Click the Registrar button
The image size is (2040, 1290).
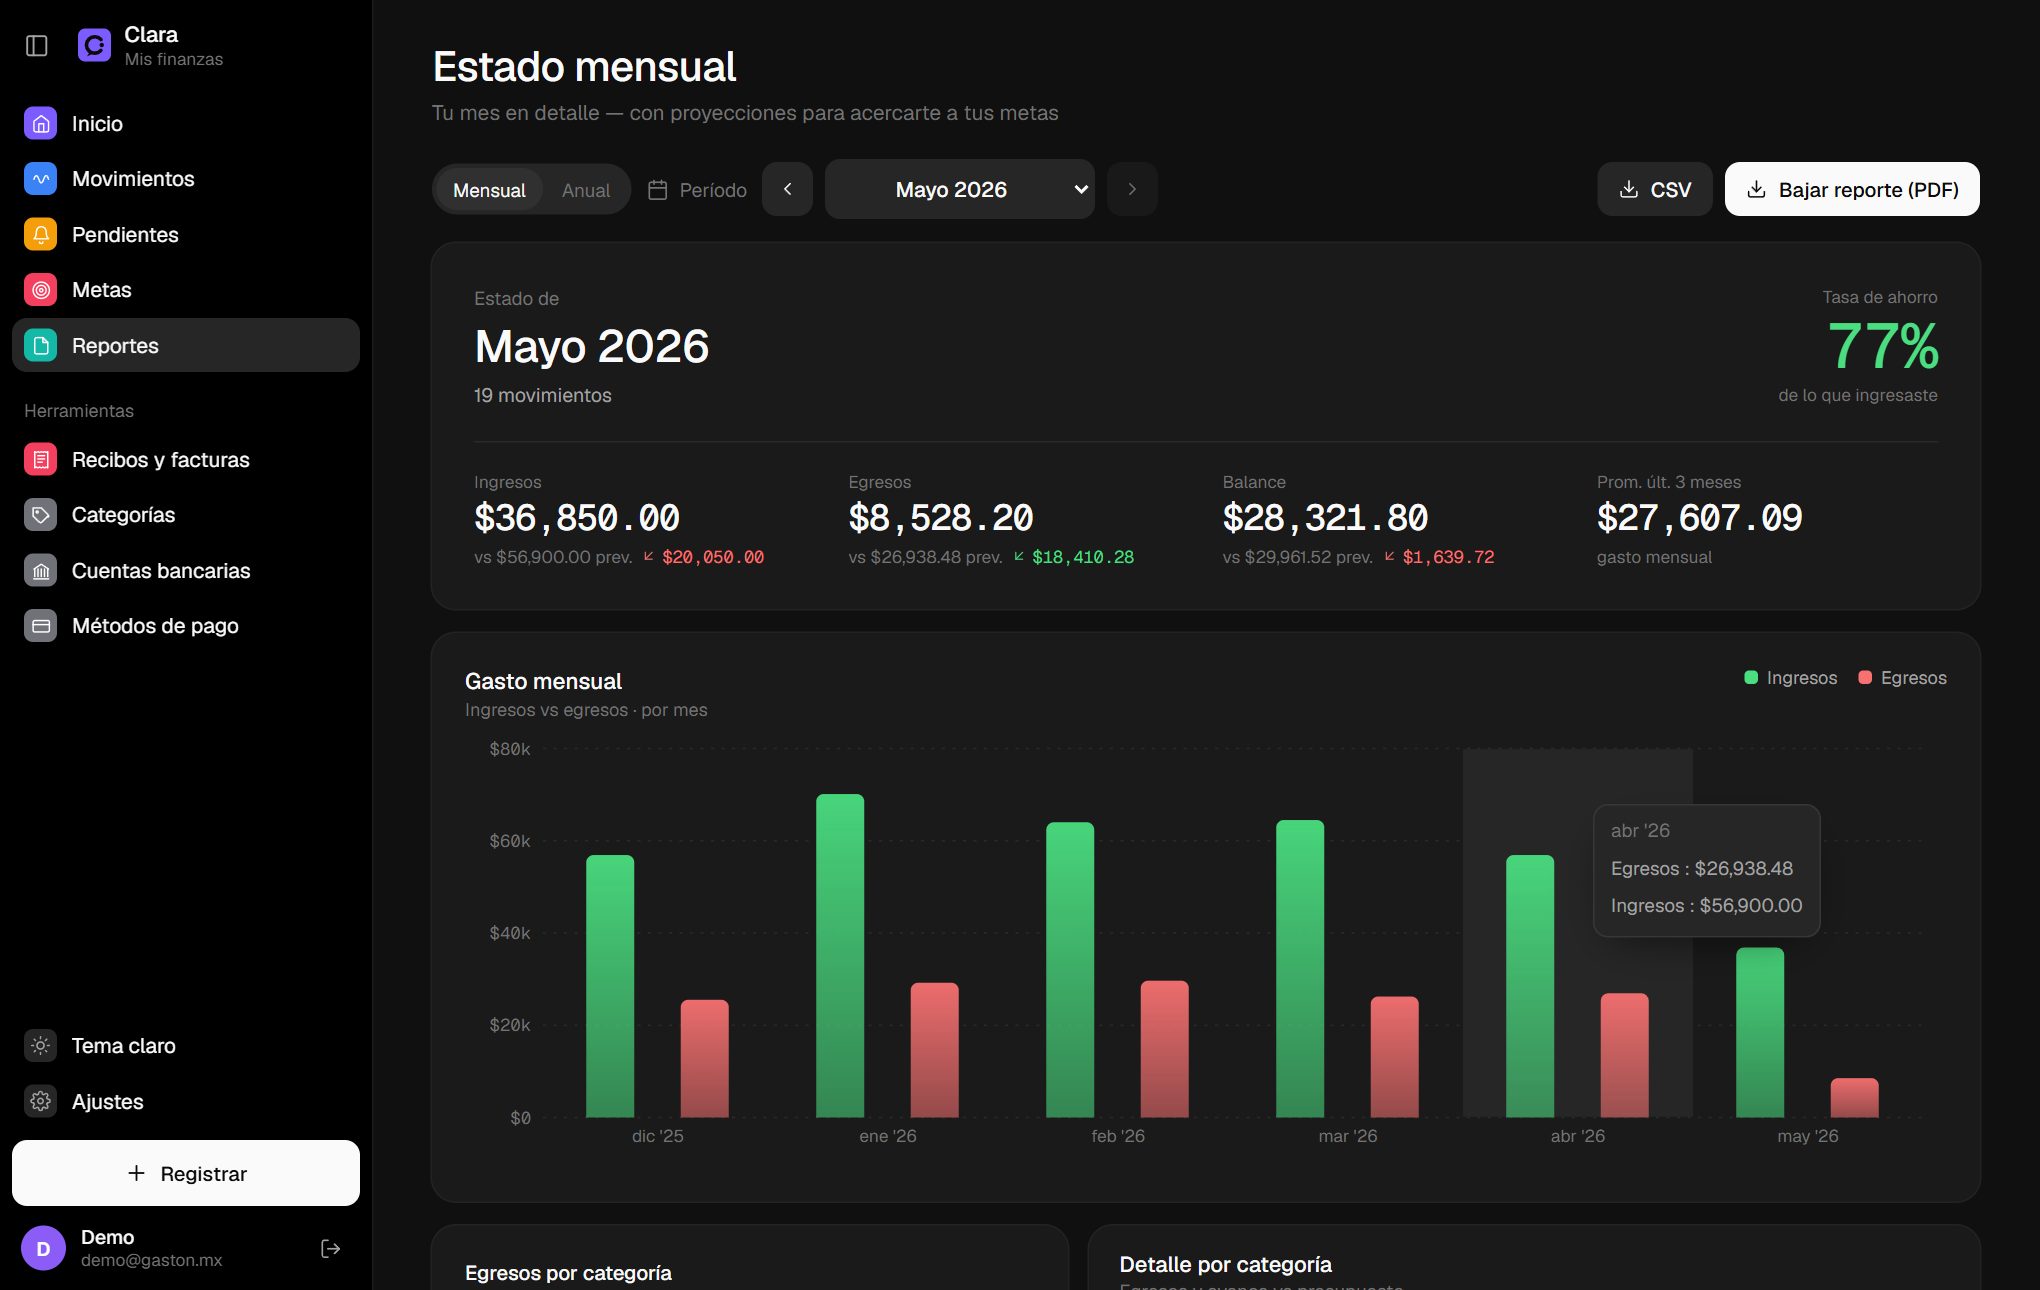coord(186,1173)
